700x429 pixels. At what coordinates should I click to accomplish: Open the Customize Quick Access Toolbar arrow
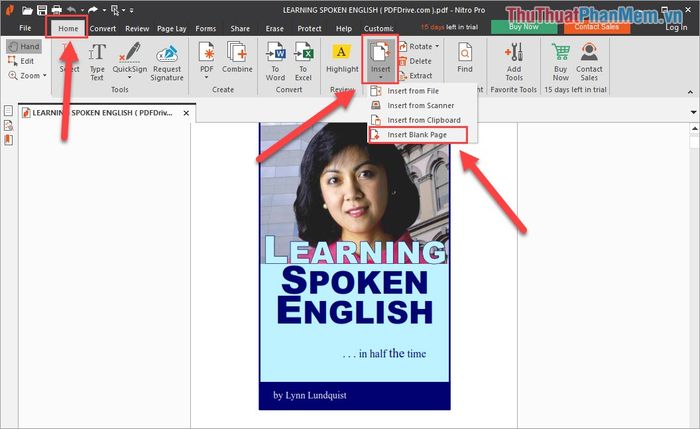pyautogui.click(x=131, y=10)
